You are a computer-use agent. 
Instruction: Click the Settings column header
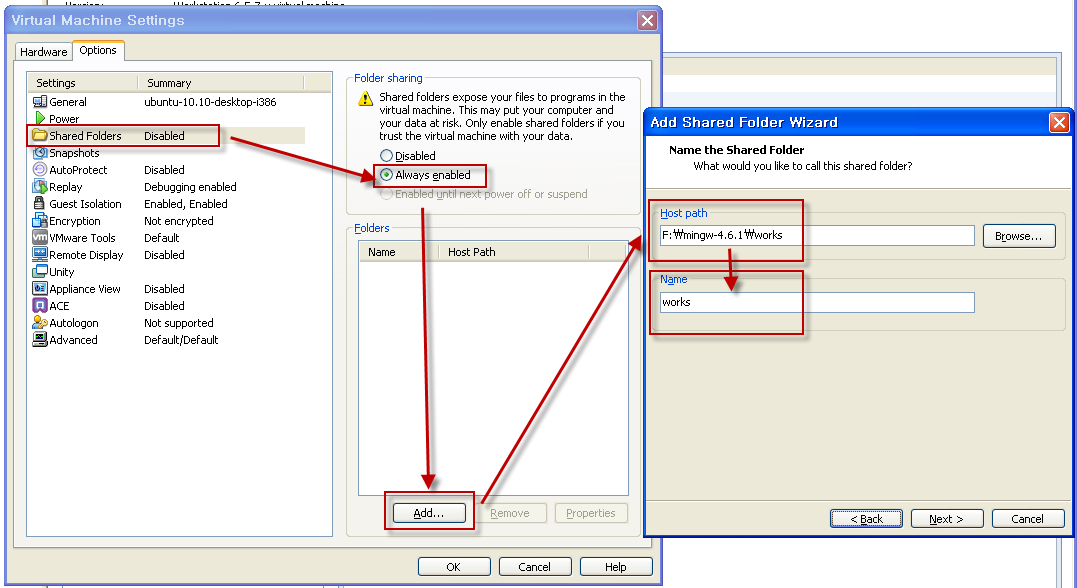(83, 83)
